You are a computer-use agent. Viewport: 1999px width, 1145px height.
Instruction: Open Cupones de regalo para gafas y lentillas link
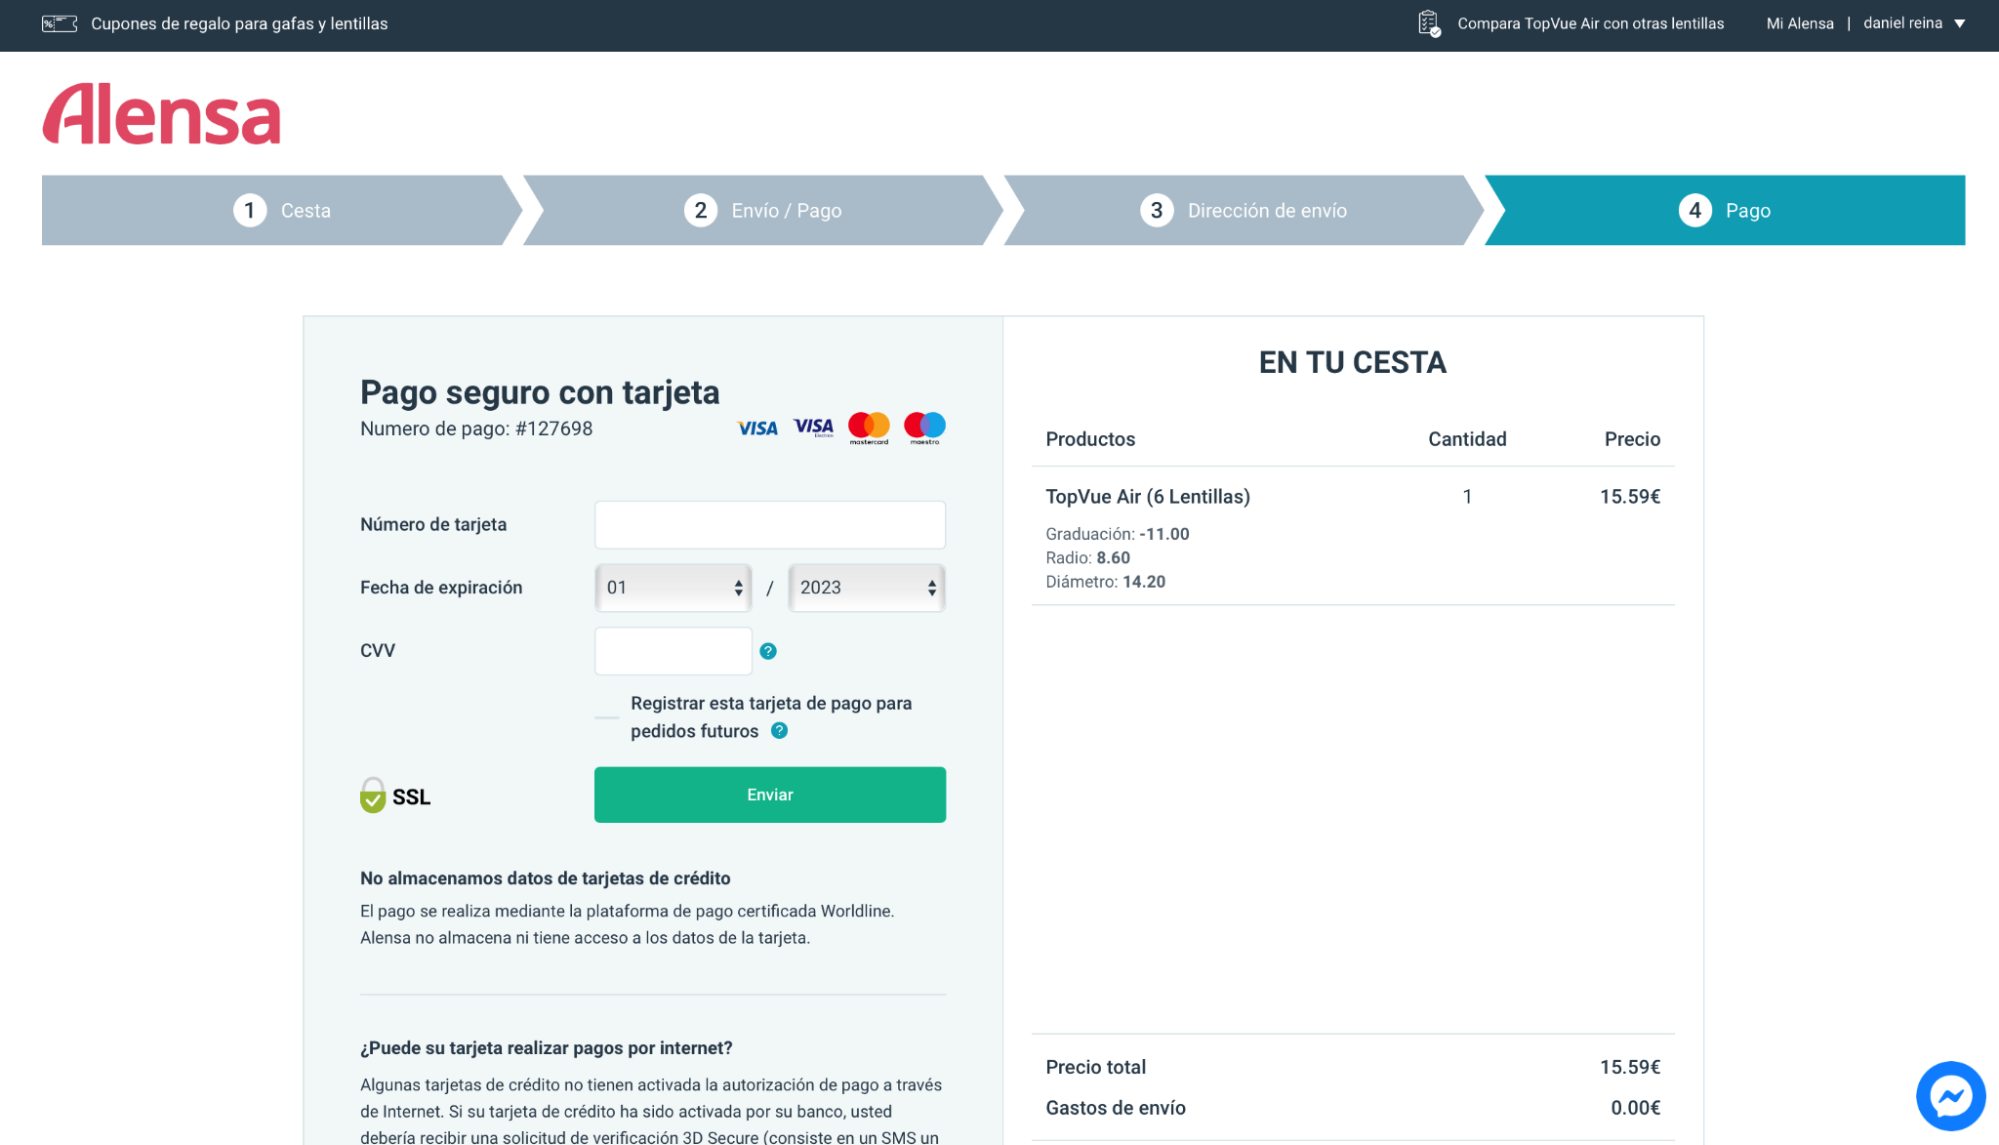coord(239,23)
